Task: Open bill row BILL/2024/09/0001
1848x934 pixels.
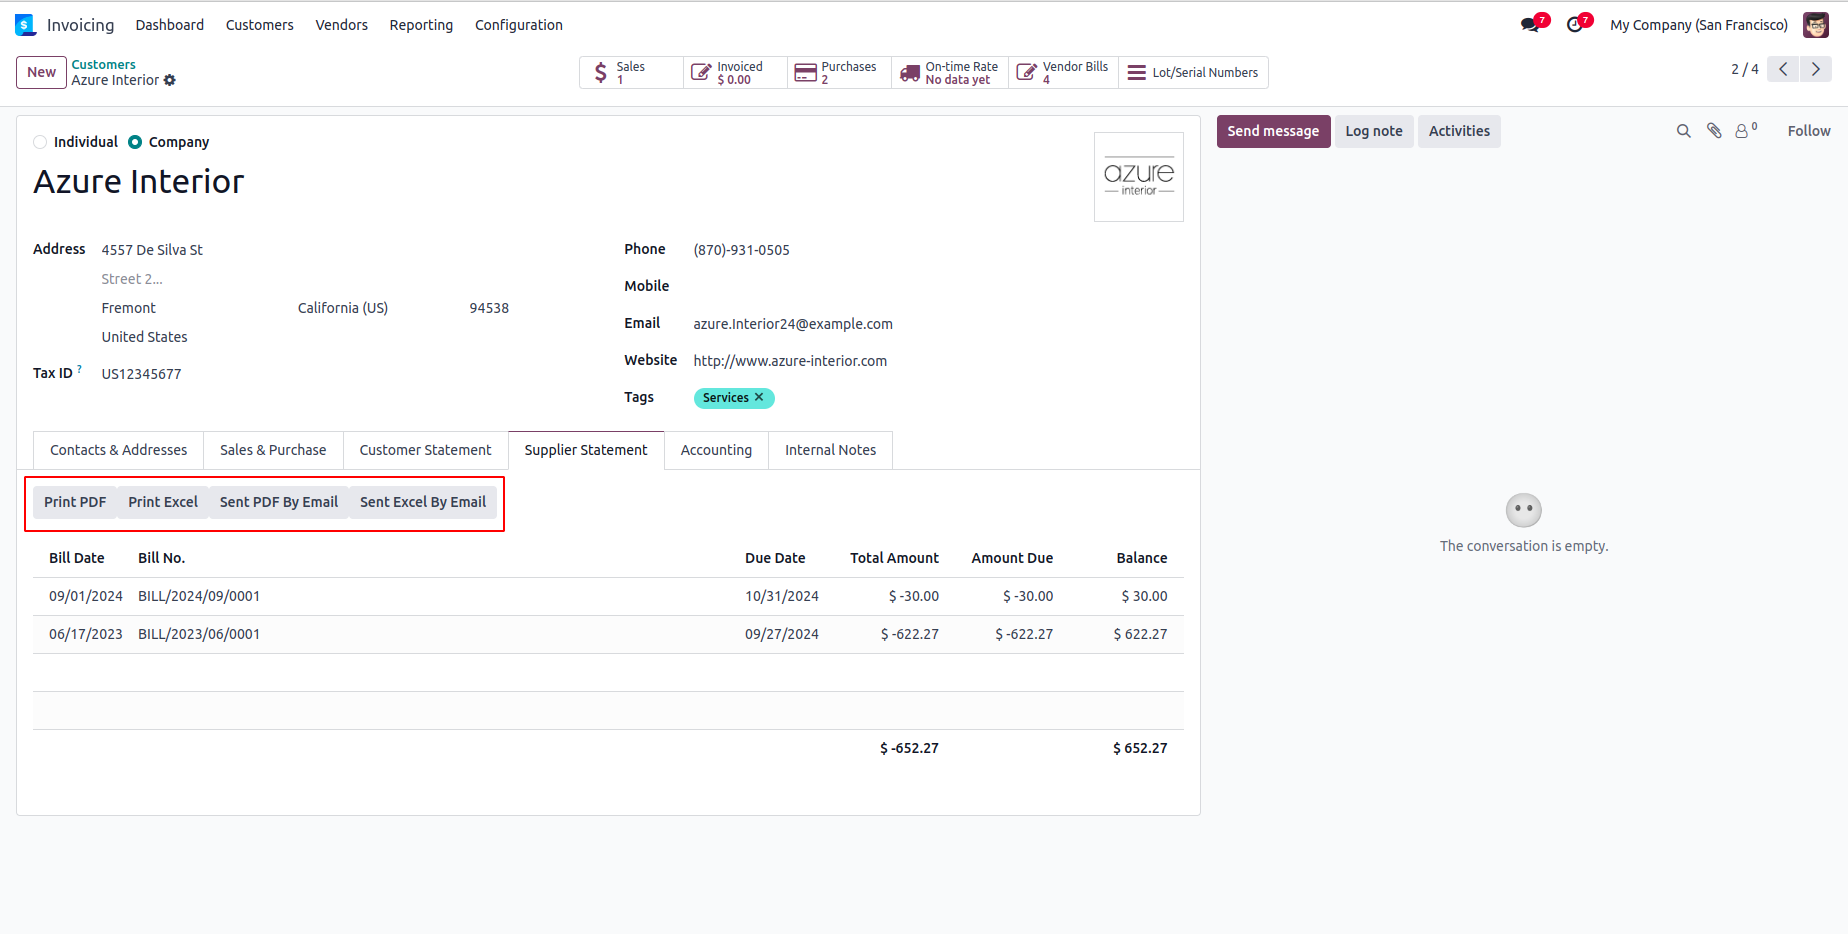Action: [608, 596]
